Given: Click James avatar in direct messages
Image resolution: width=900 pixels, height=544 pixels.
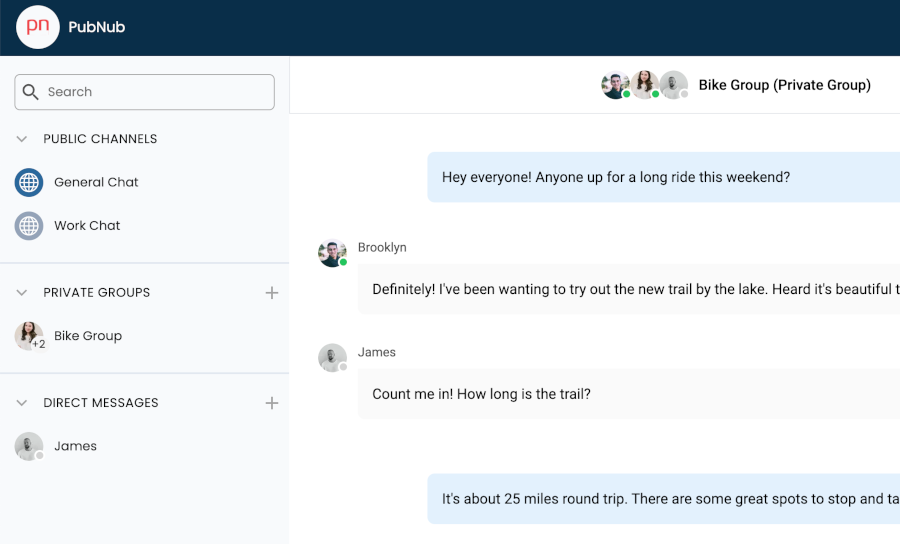Looking at the screenshot, I should coord(29,446).
